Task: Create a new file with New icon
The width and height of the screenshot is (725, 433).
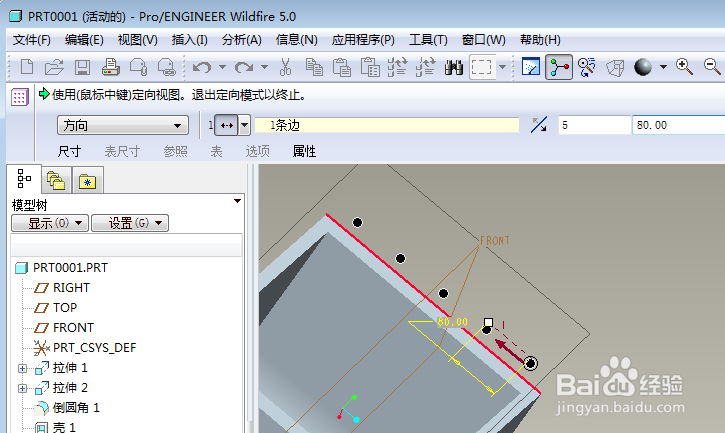Action: point(27,68)
